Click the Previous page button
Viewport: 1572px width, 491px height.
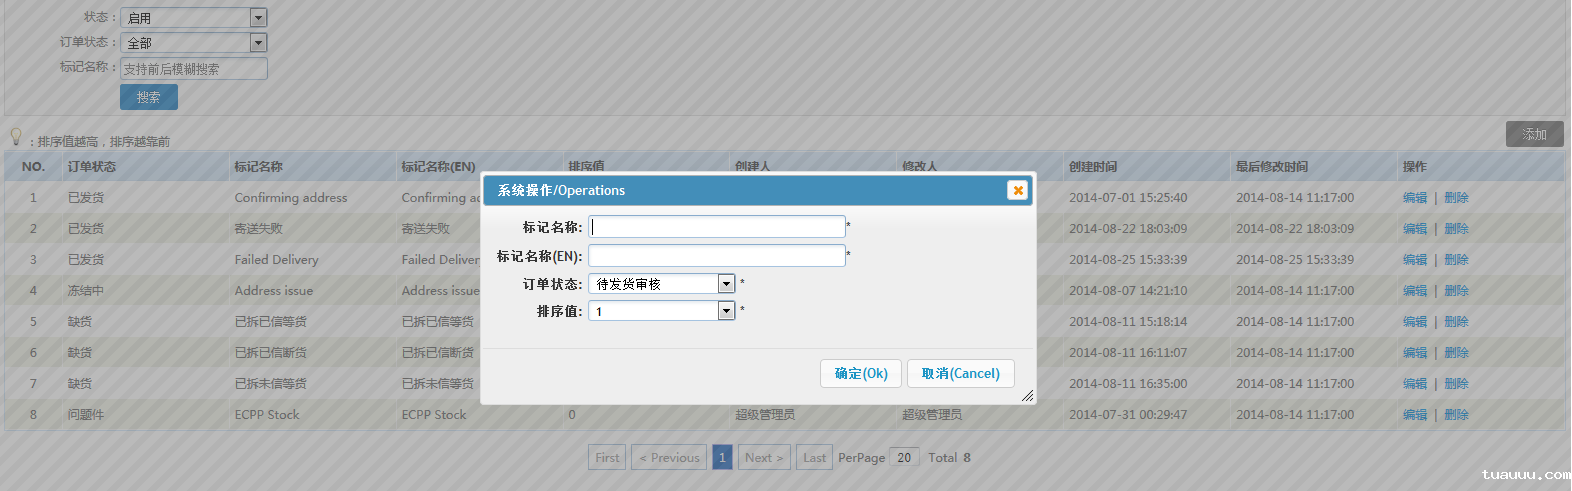(x=669, y=457)
